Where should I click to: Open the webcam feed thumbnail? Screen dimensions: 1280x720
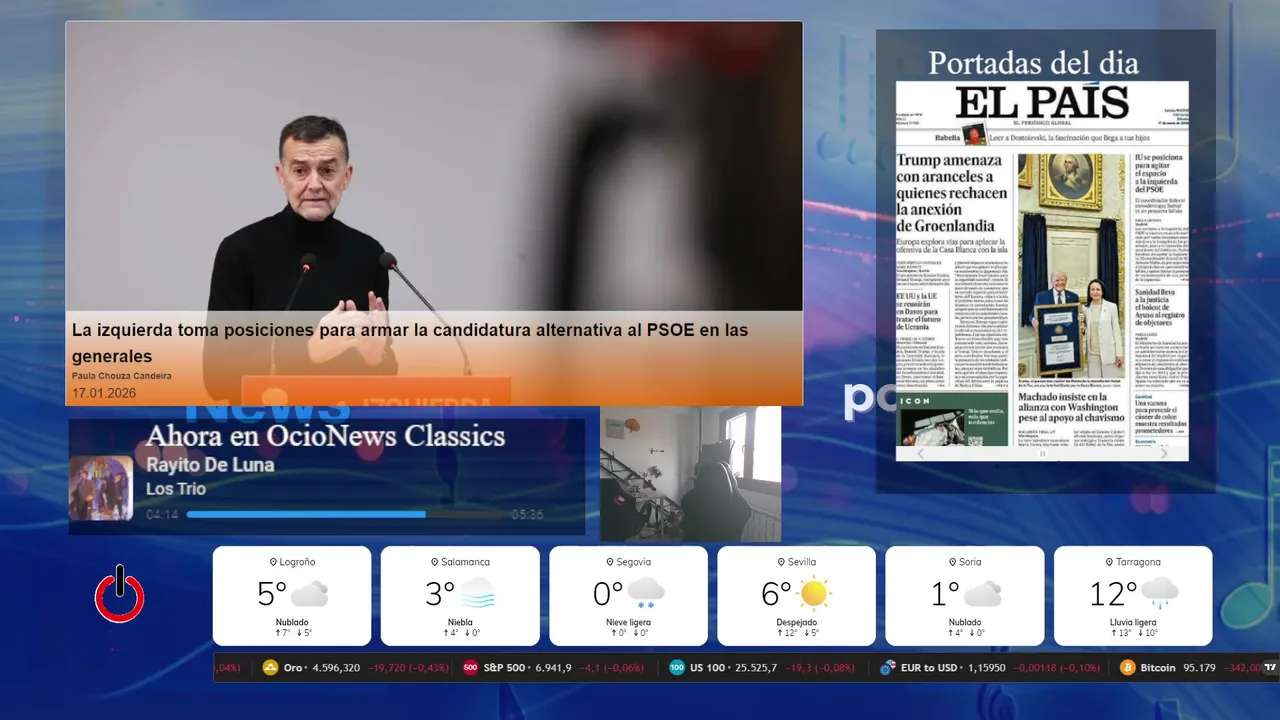point(690,474)
